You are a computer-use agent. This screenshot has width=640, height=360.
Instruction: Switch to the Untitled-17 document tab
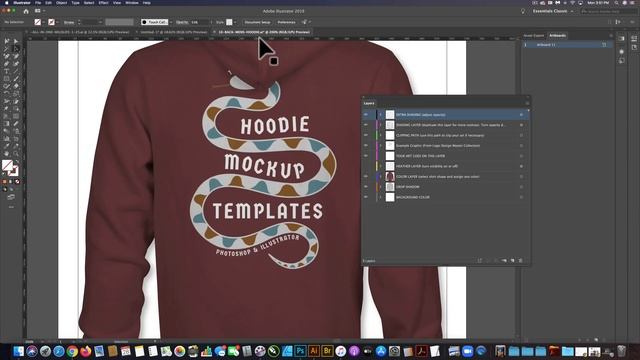pyautogui.click(x=173, y=32)
